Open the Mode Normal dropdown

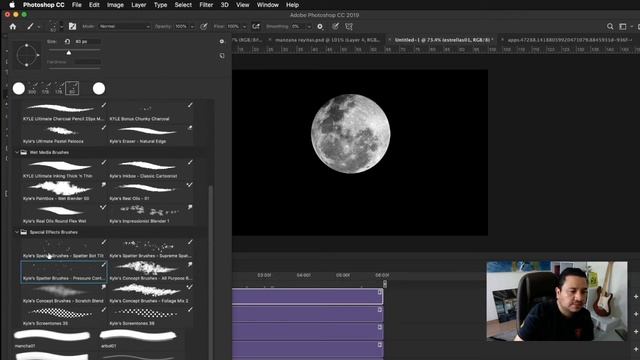(x=124, y=27)
